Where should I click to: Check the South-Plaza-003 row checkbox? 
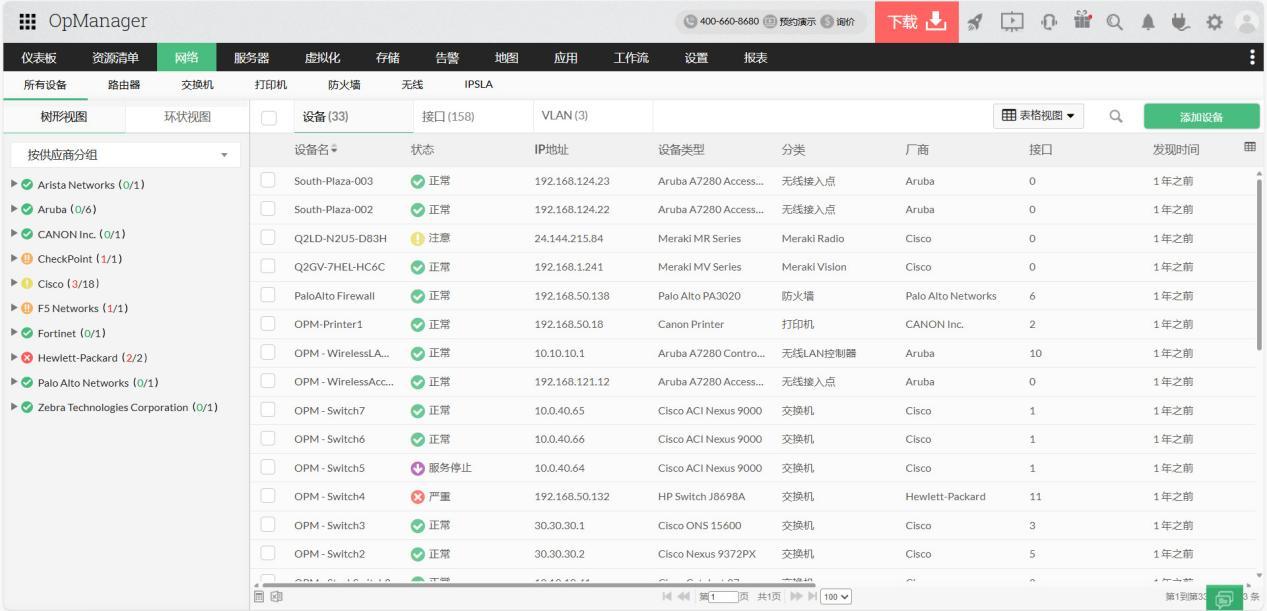click(267, 181)
